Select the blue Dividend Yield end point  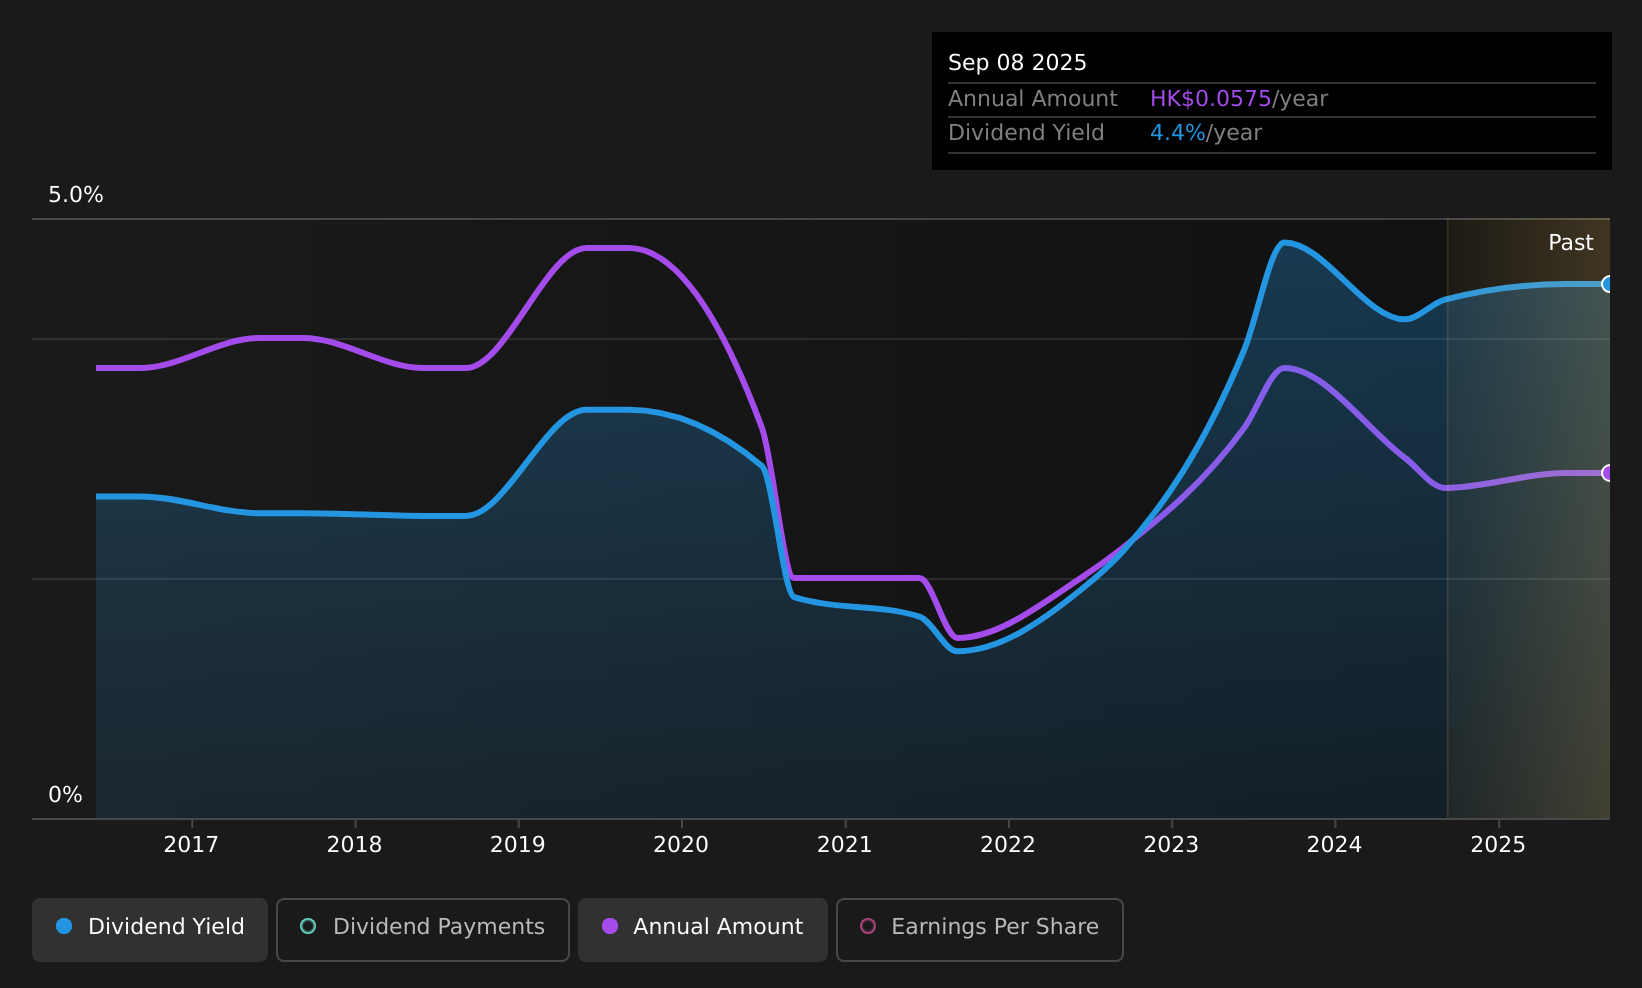tap(1608, 284)
